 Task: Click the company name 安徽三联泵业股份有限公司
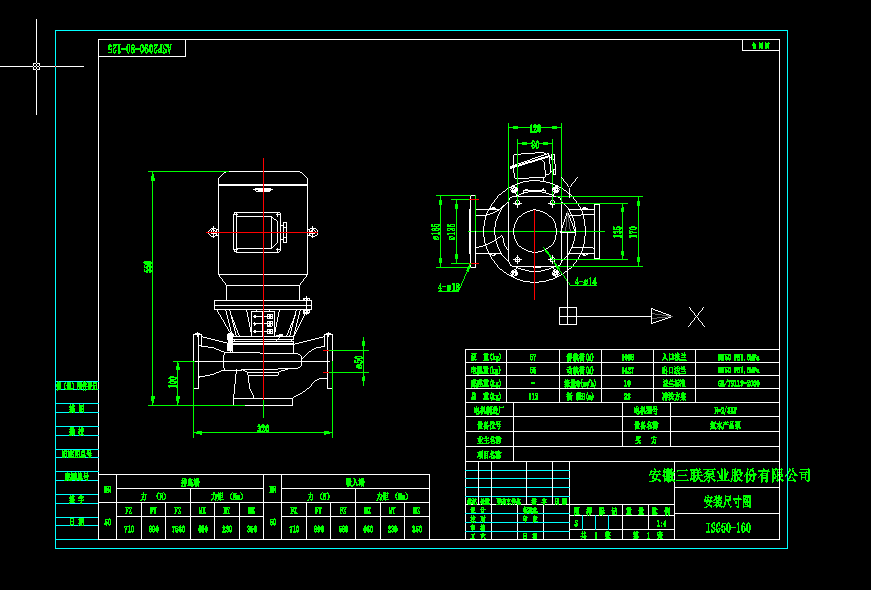pyautogui.click(x=728, y=475)
